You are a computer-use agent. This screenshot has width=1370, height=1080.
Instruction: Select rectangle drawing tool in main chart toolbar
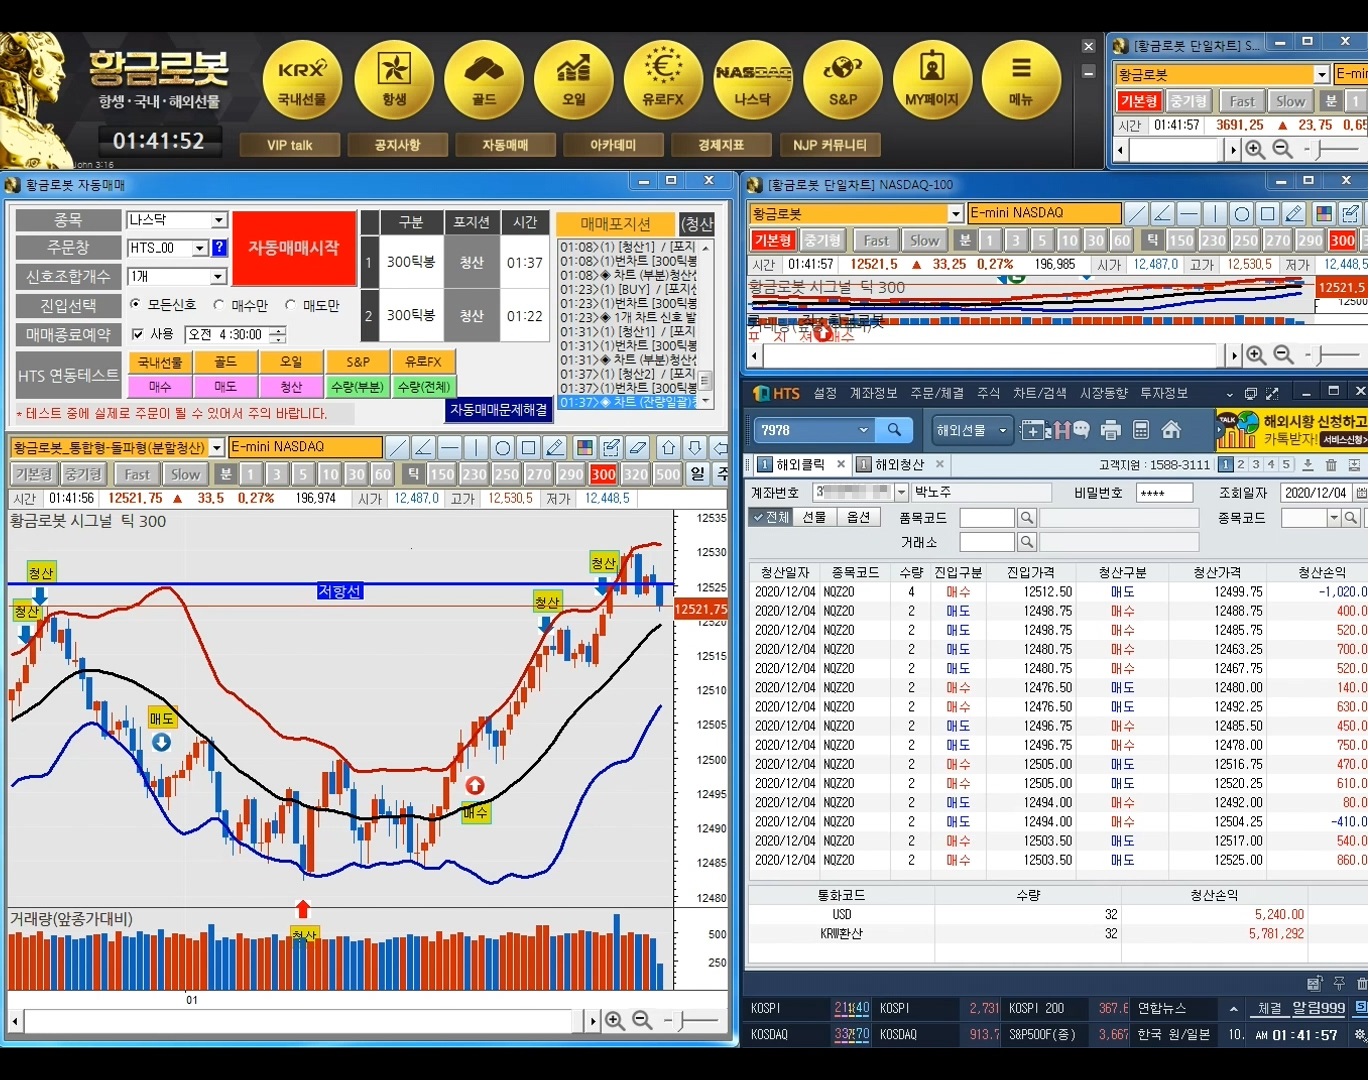click(x=528, y=447)
